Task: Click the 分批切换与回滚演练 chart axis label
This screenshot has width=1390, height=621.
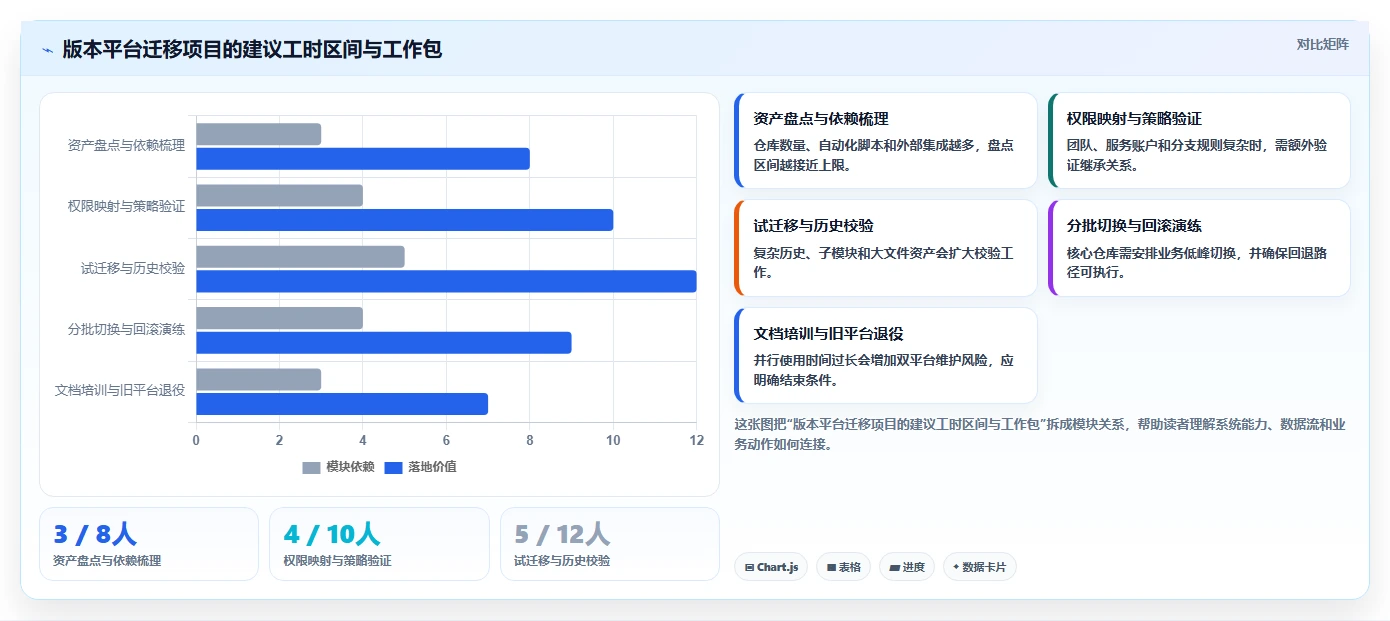Action: (126, 329)
